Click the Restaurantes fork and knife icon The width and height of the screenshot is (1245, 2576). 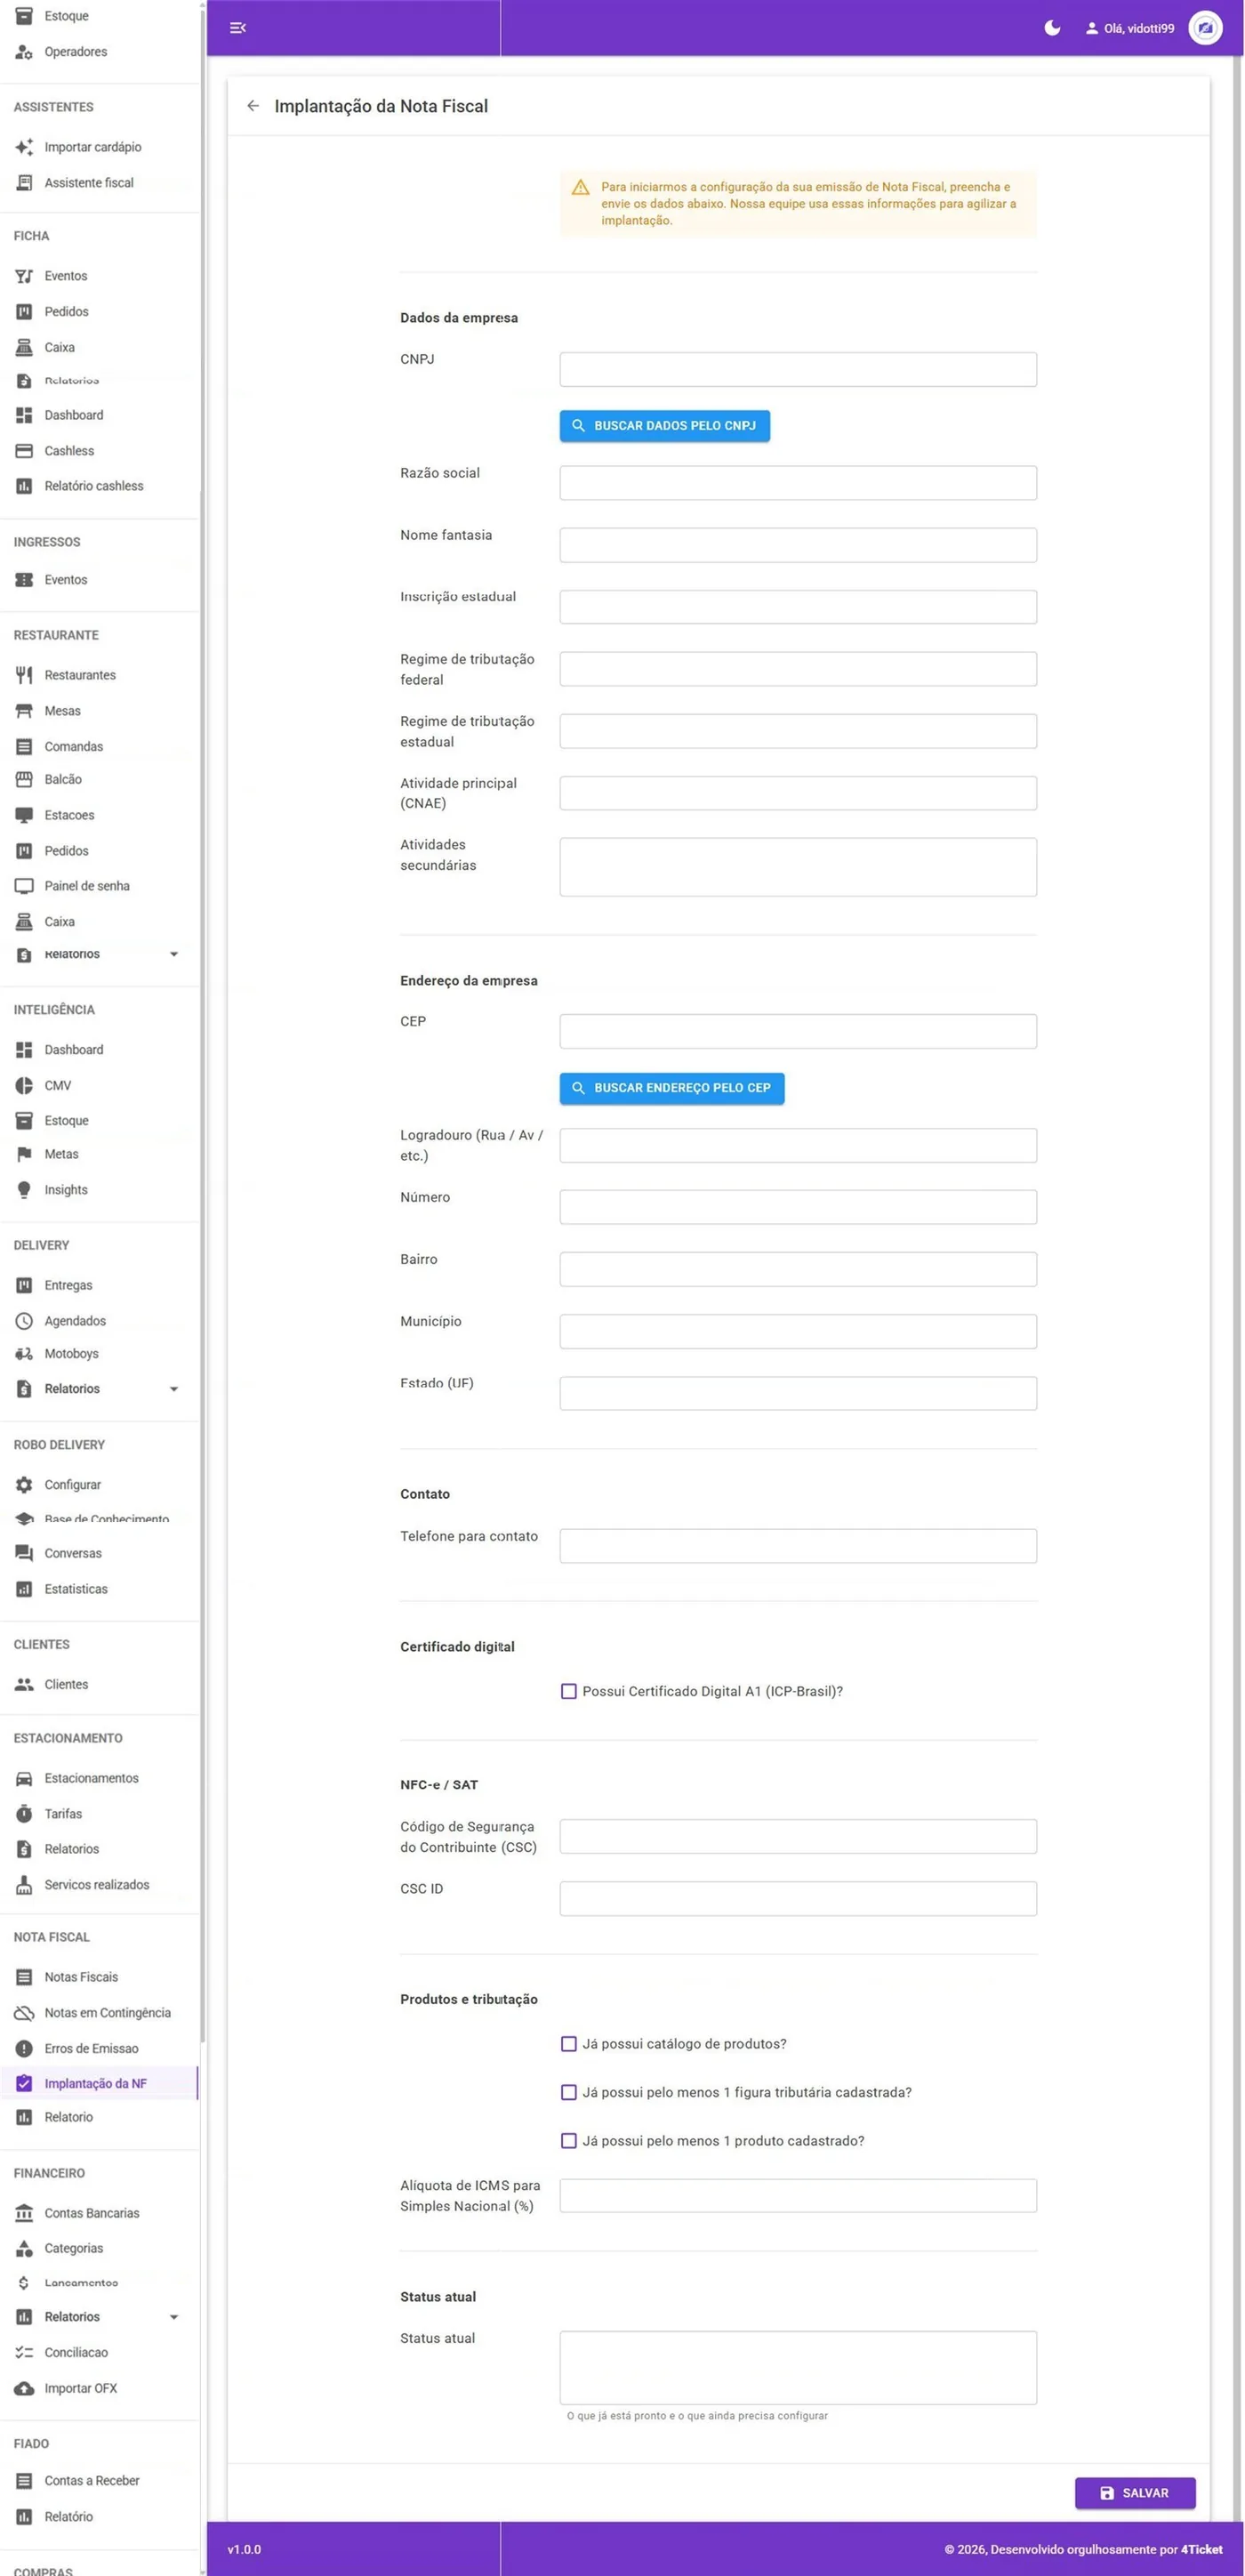point(24,675)
